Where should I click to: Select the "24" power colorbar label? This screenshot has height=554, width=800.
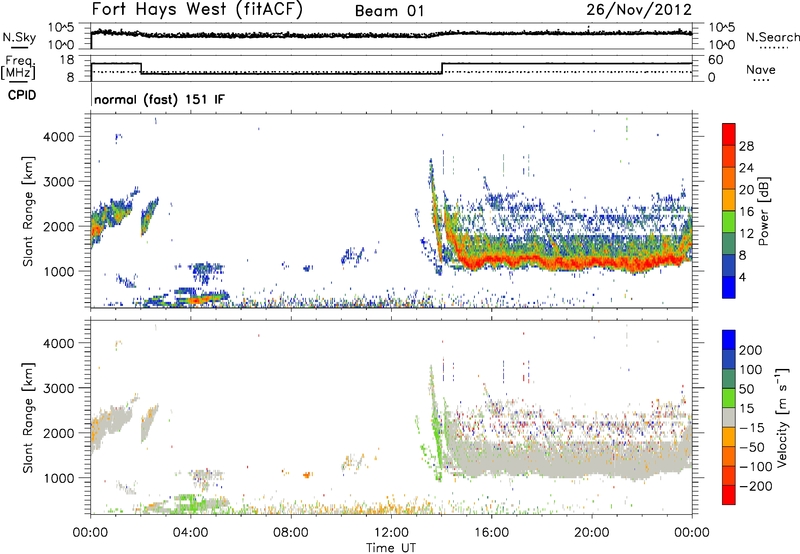pyautogui.click(x=746, y=168)
